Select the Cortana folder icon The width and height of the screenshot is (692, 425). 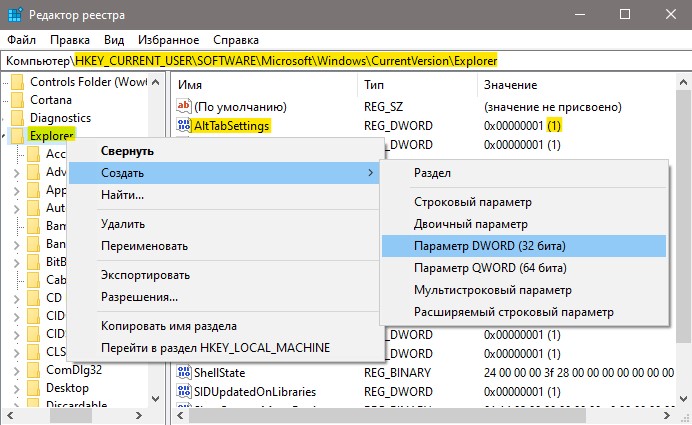tap(18, 100)
